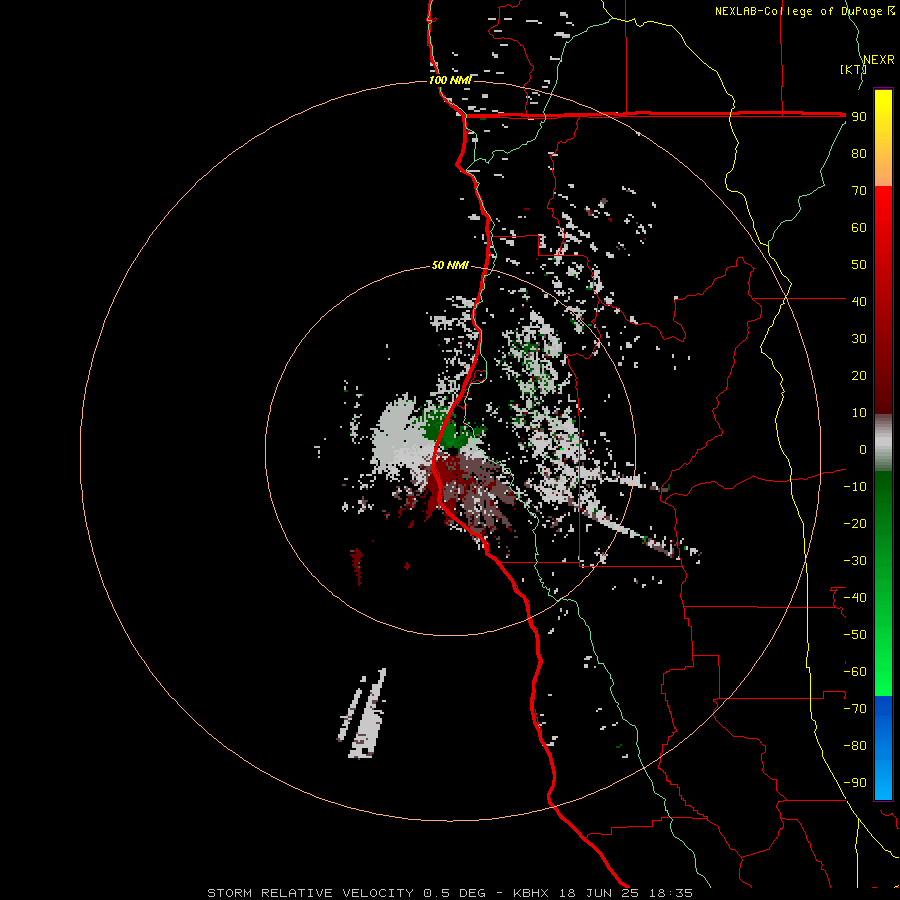Click the "-10" scale value
Image resolution: width=900 pixels, height=900 pixels.
coord(855,487)
